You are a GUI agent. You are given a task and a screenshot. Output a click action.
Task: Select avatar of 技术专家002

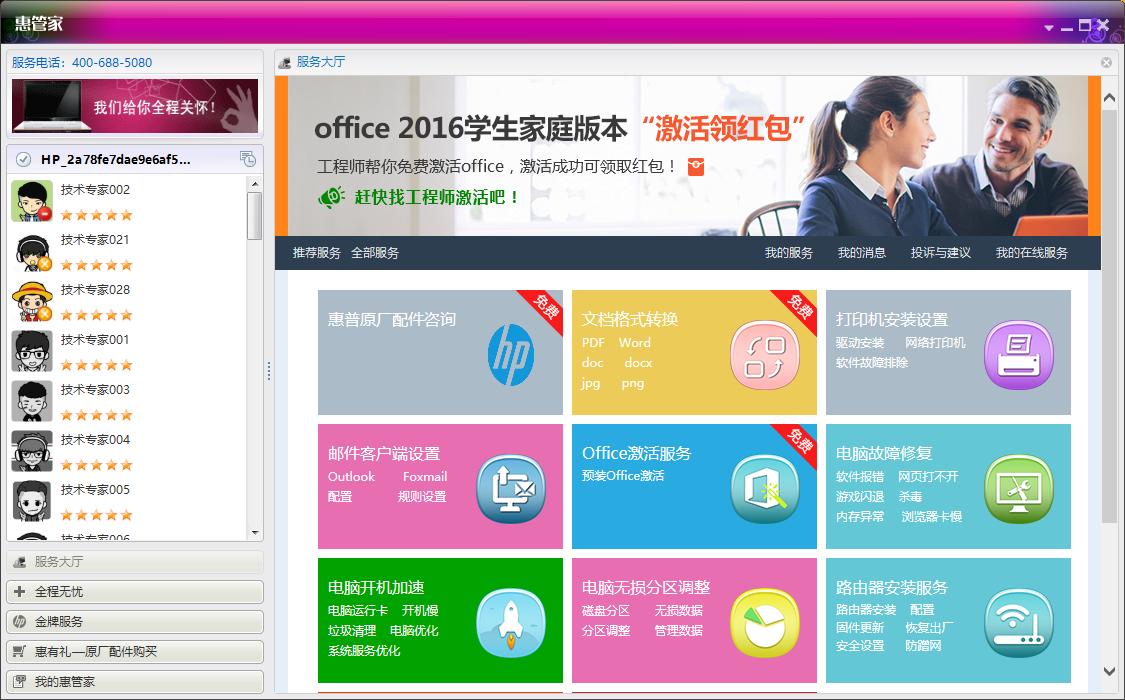(32, 201)
